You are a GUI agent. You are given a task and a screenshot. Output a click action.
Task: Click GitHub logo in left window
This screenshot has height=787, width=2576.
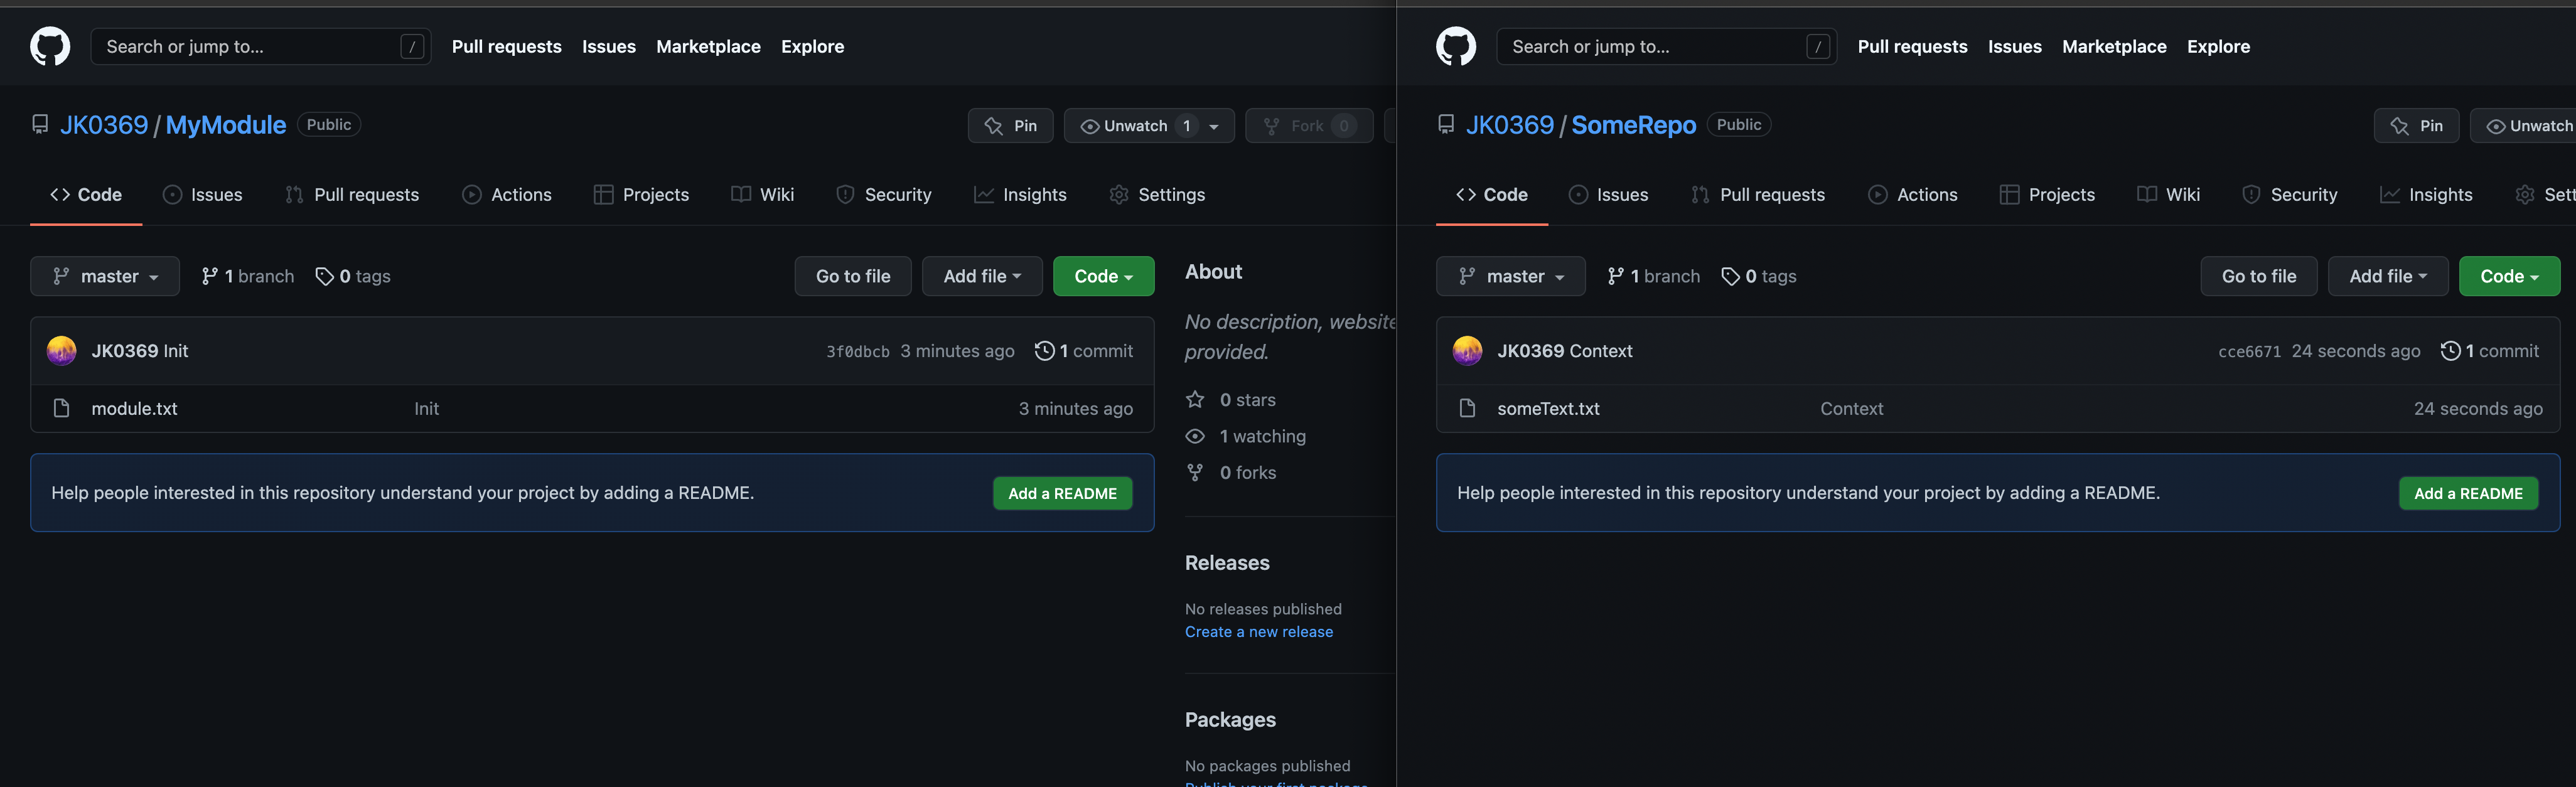(50, 46)
